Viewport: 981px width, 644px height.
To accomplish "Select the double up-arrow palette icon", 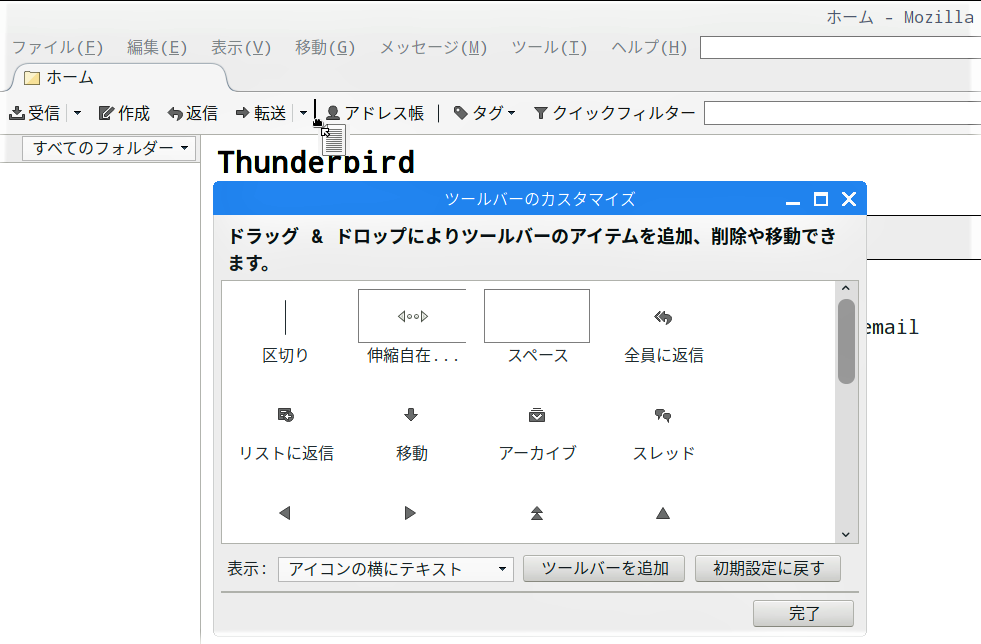I will click(537, 513).
